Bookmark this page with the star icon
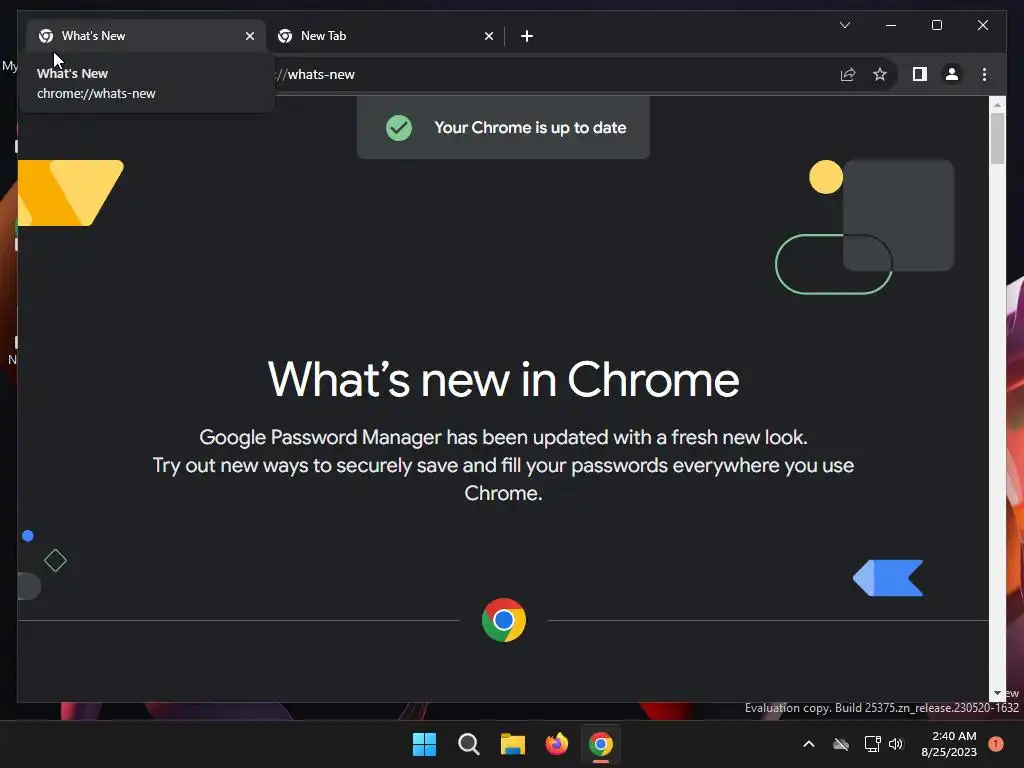 click(880, 74)
